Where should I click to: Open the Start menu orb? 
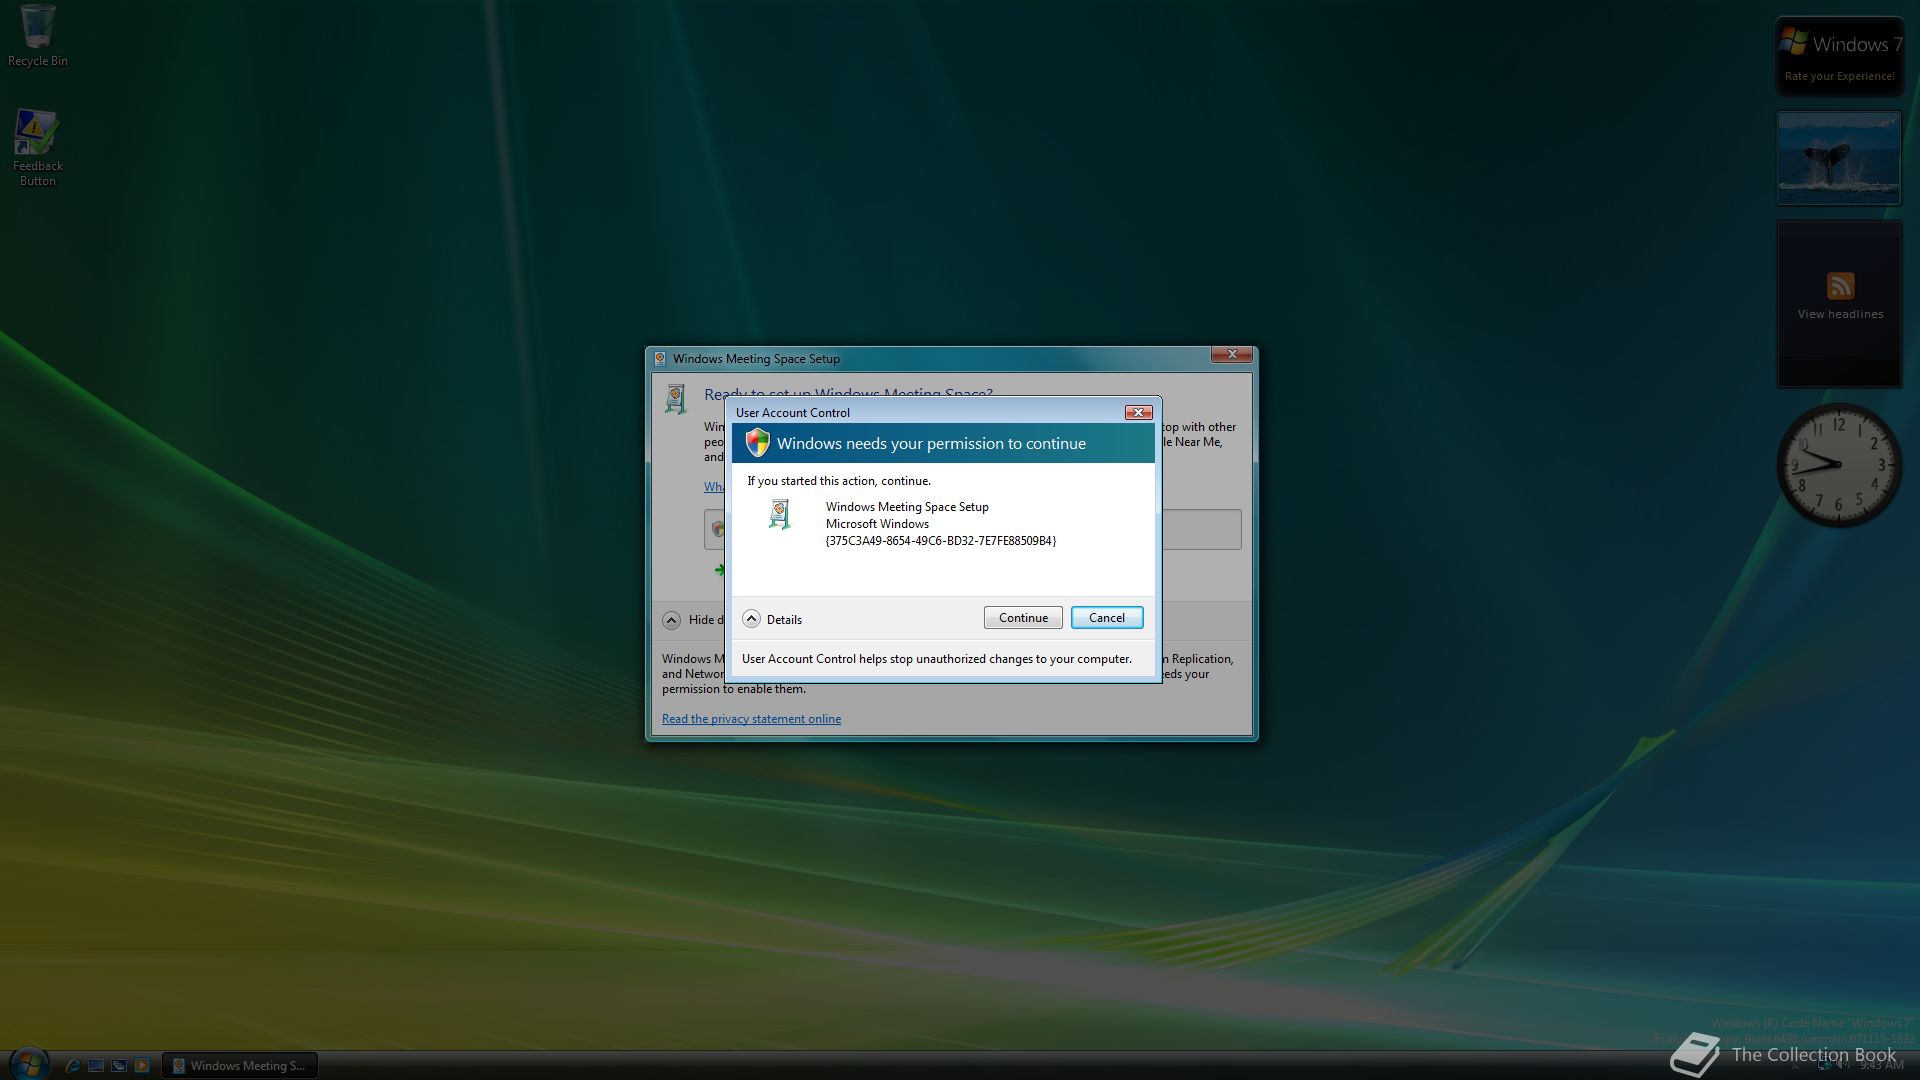pos(29,1064)
